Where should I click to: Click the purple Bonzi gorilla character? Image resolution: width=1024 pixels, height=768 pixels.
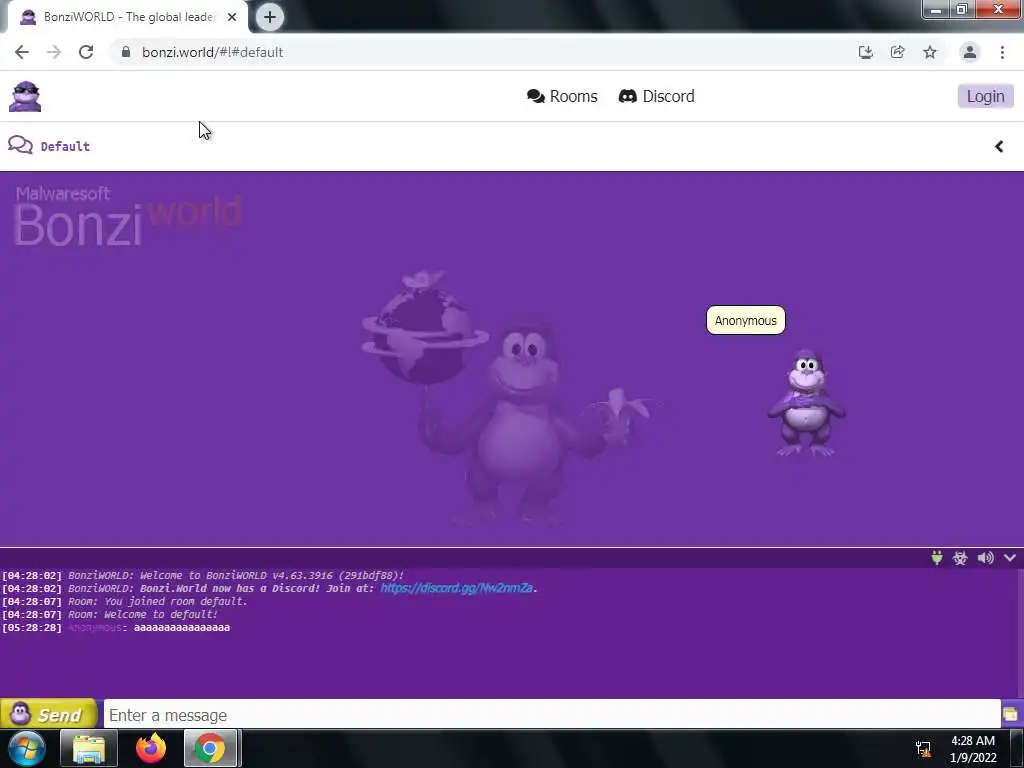(806, 403)
